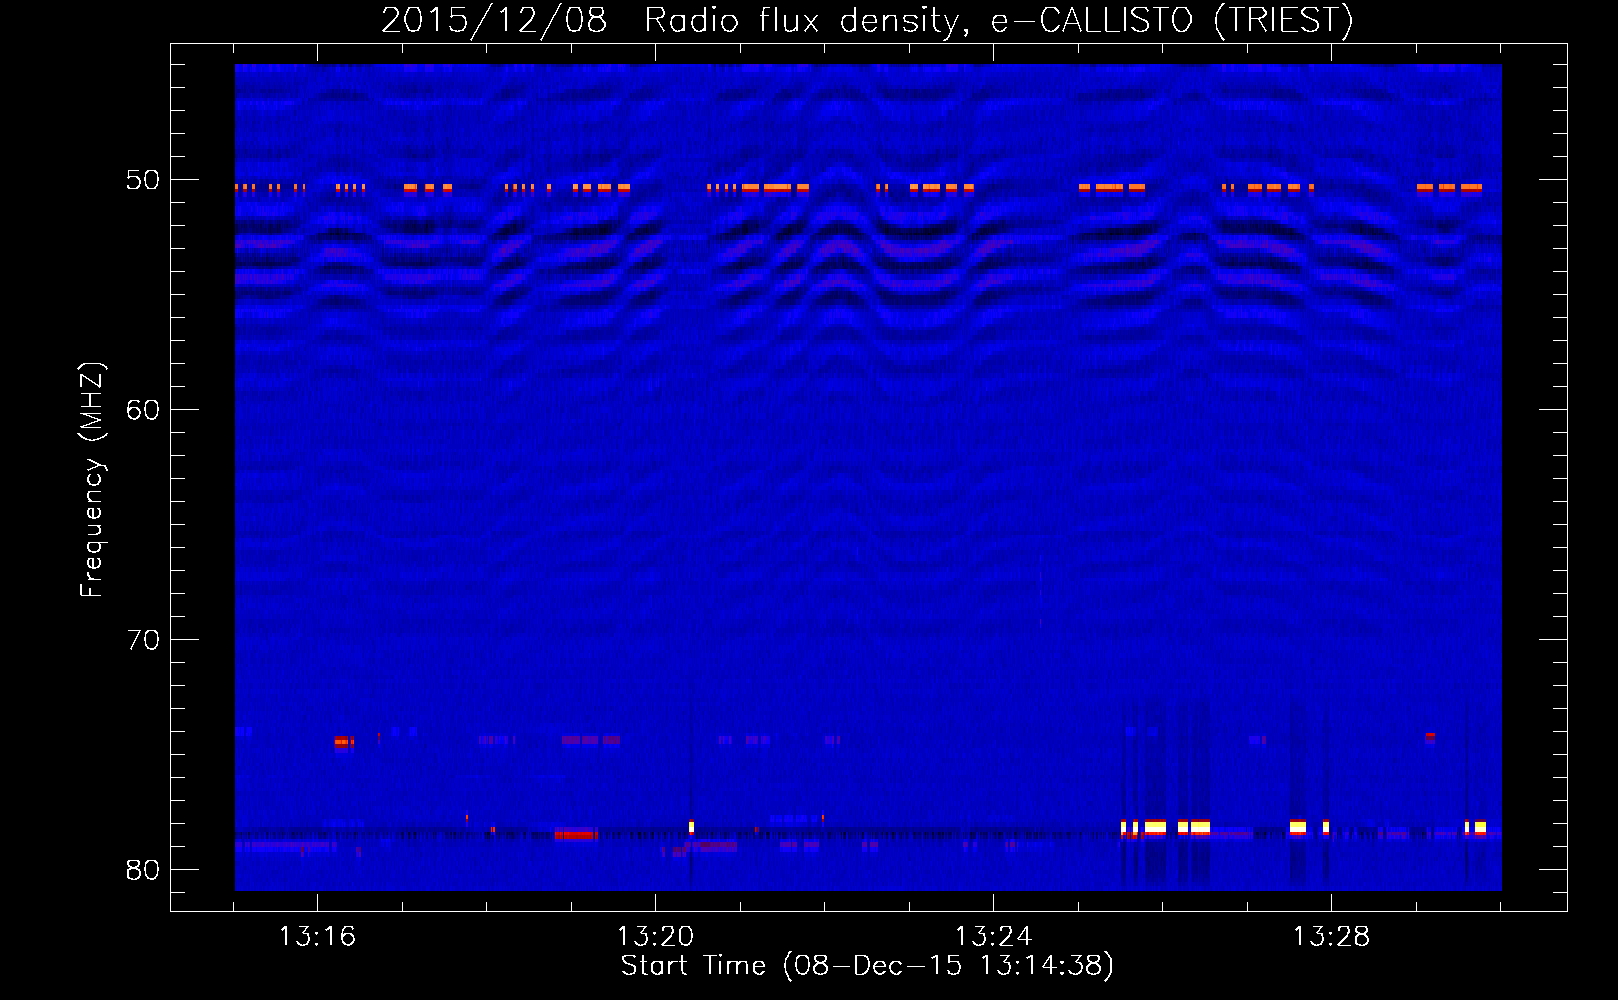Click the "Start Time (08-Dec-15 13:14:38)" axis label
1618x1000 pixels.
(x=867, y=966)
